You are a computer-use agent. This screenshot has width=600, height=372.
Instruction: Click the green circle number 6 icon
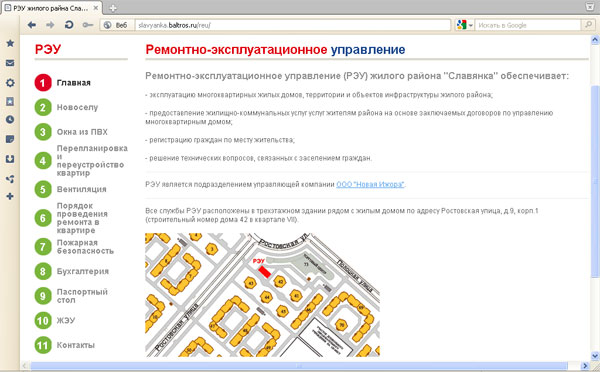[43, 218]
